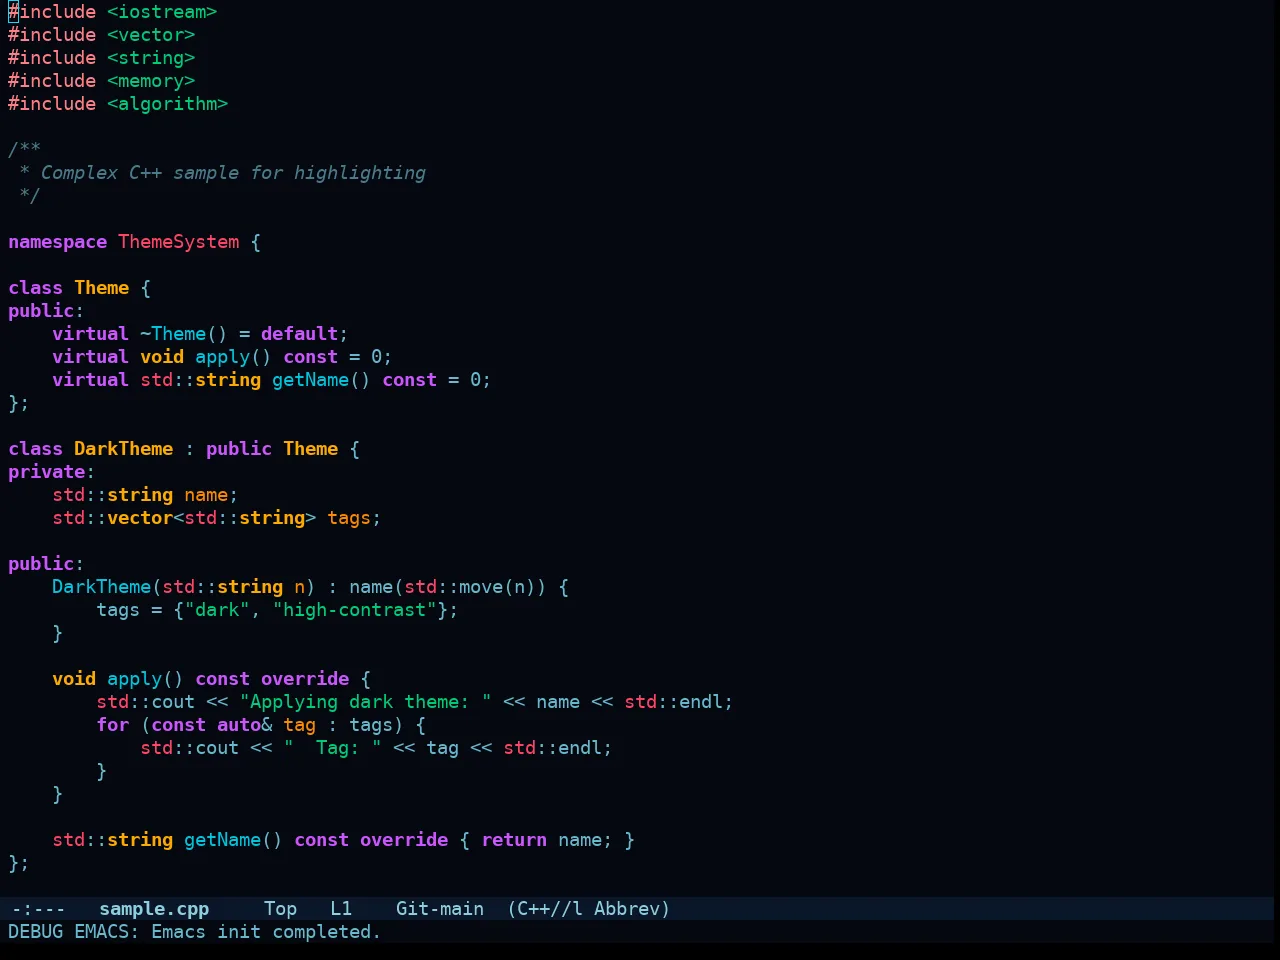Screen dimensions: 1280x960
Task: Click the ThemeSystem namespace name
Action: tap(179, 242)
